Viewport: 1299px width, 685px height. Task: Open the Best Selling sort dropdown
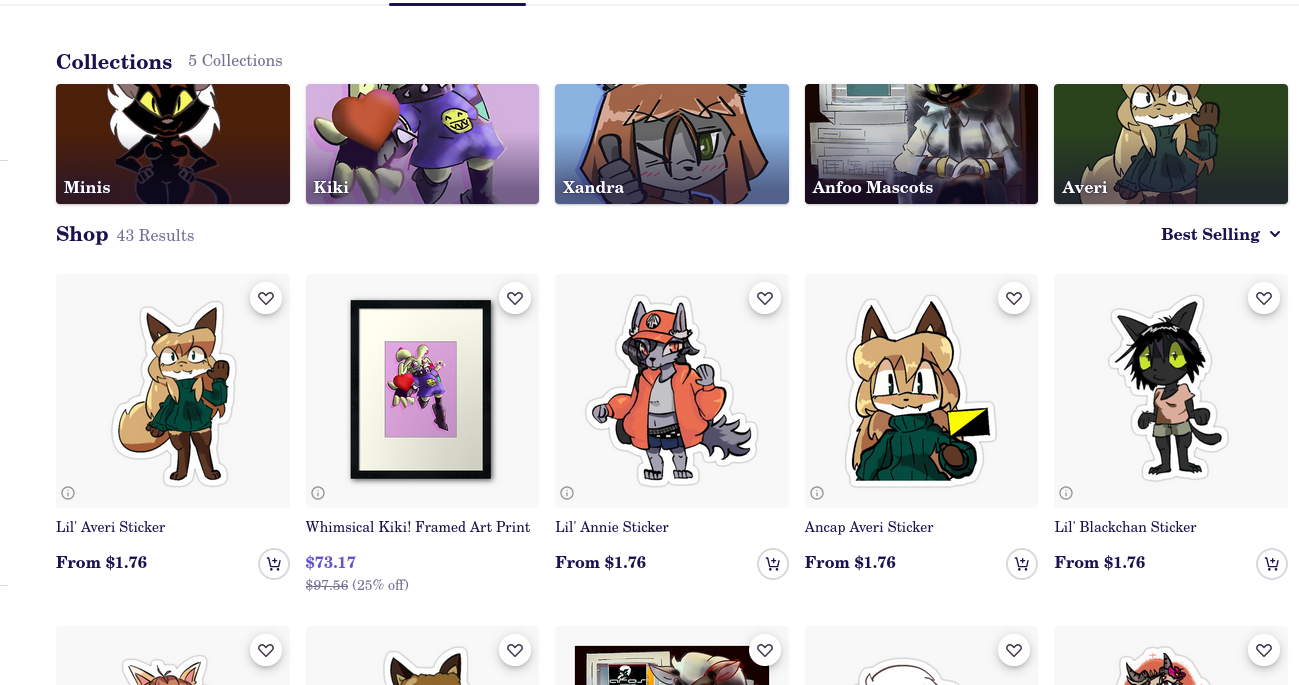[x=1220, y=235]
